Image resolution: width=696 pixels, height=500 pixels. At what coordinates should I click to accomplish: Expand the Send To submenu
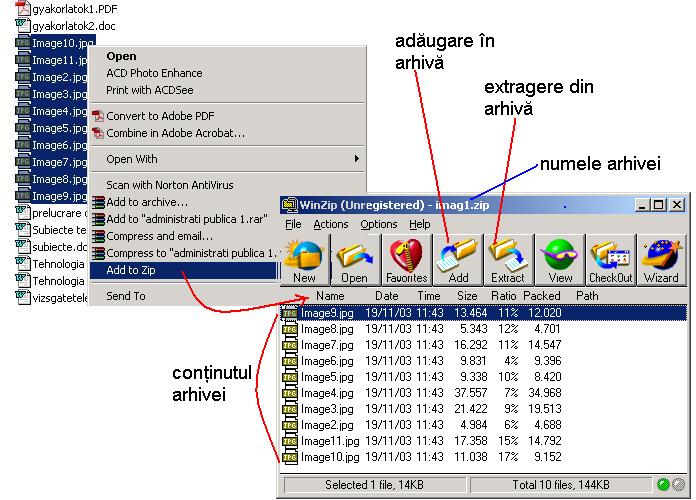coord(126,296)
